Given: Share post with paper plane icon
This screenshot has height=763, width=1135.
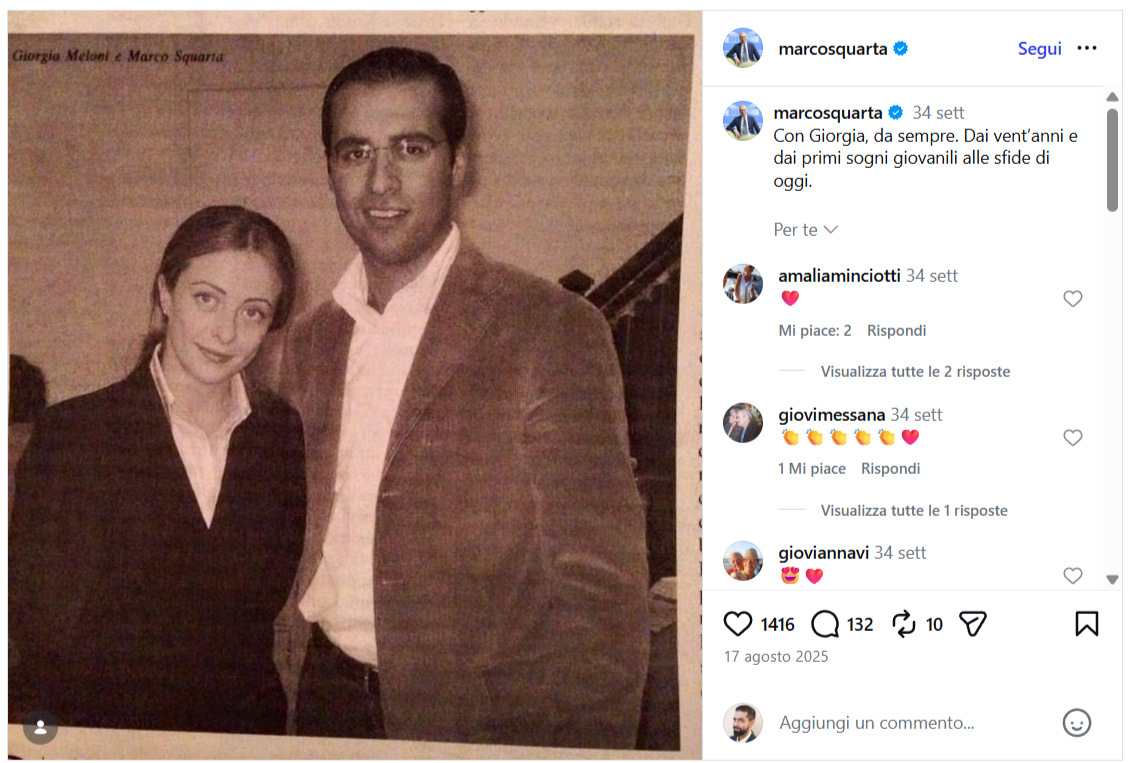Looking at the screenshot, I should pyautogui.click(x=973, y=624).
